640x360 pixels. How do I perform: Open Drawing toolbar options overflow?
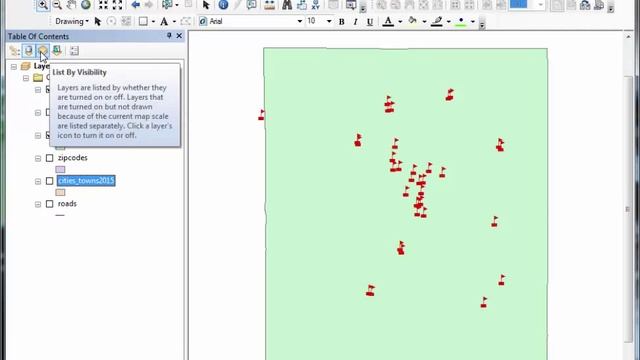pos(482,24)
